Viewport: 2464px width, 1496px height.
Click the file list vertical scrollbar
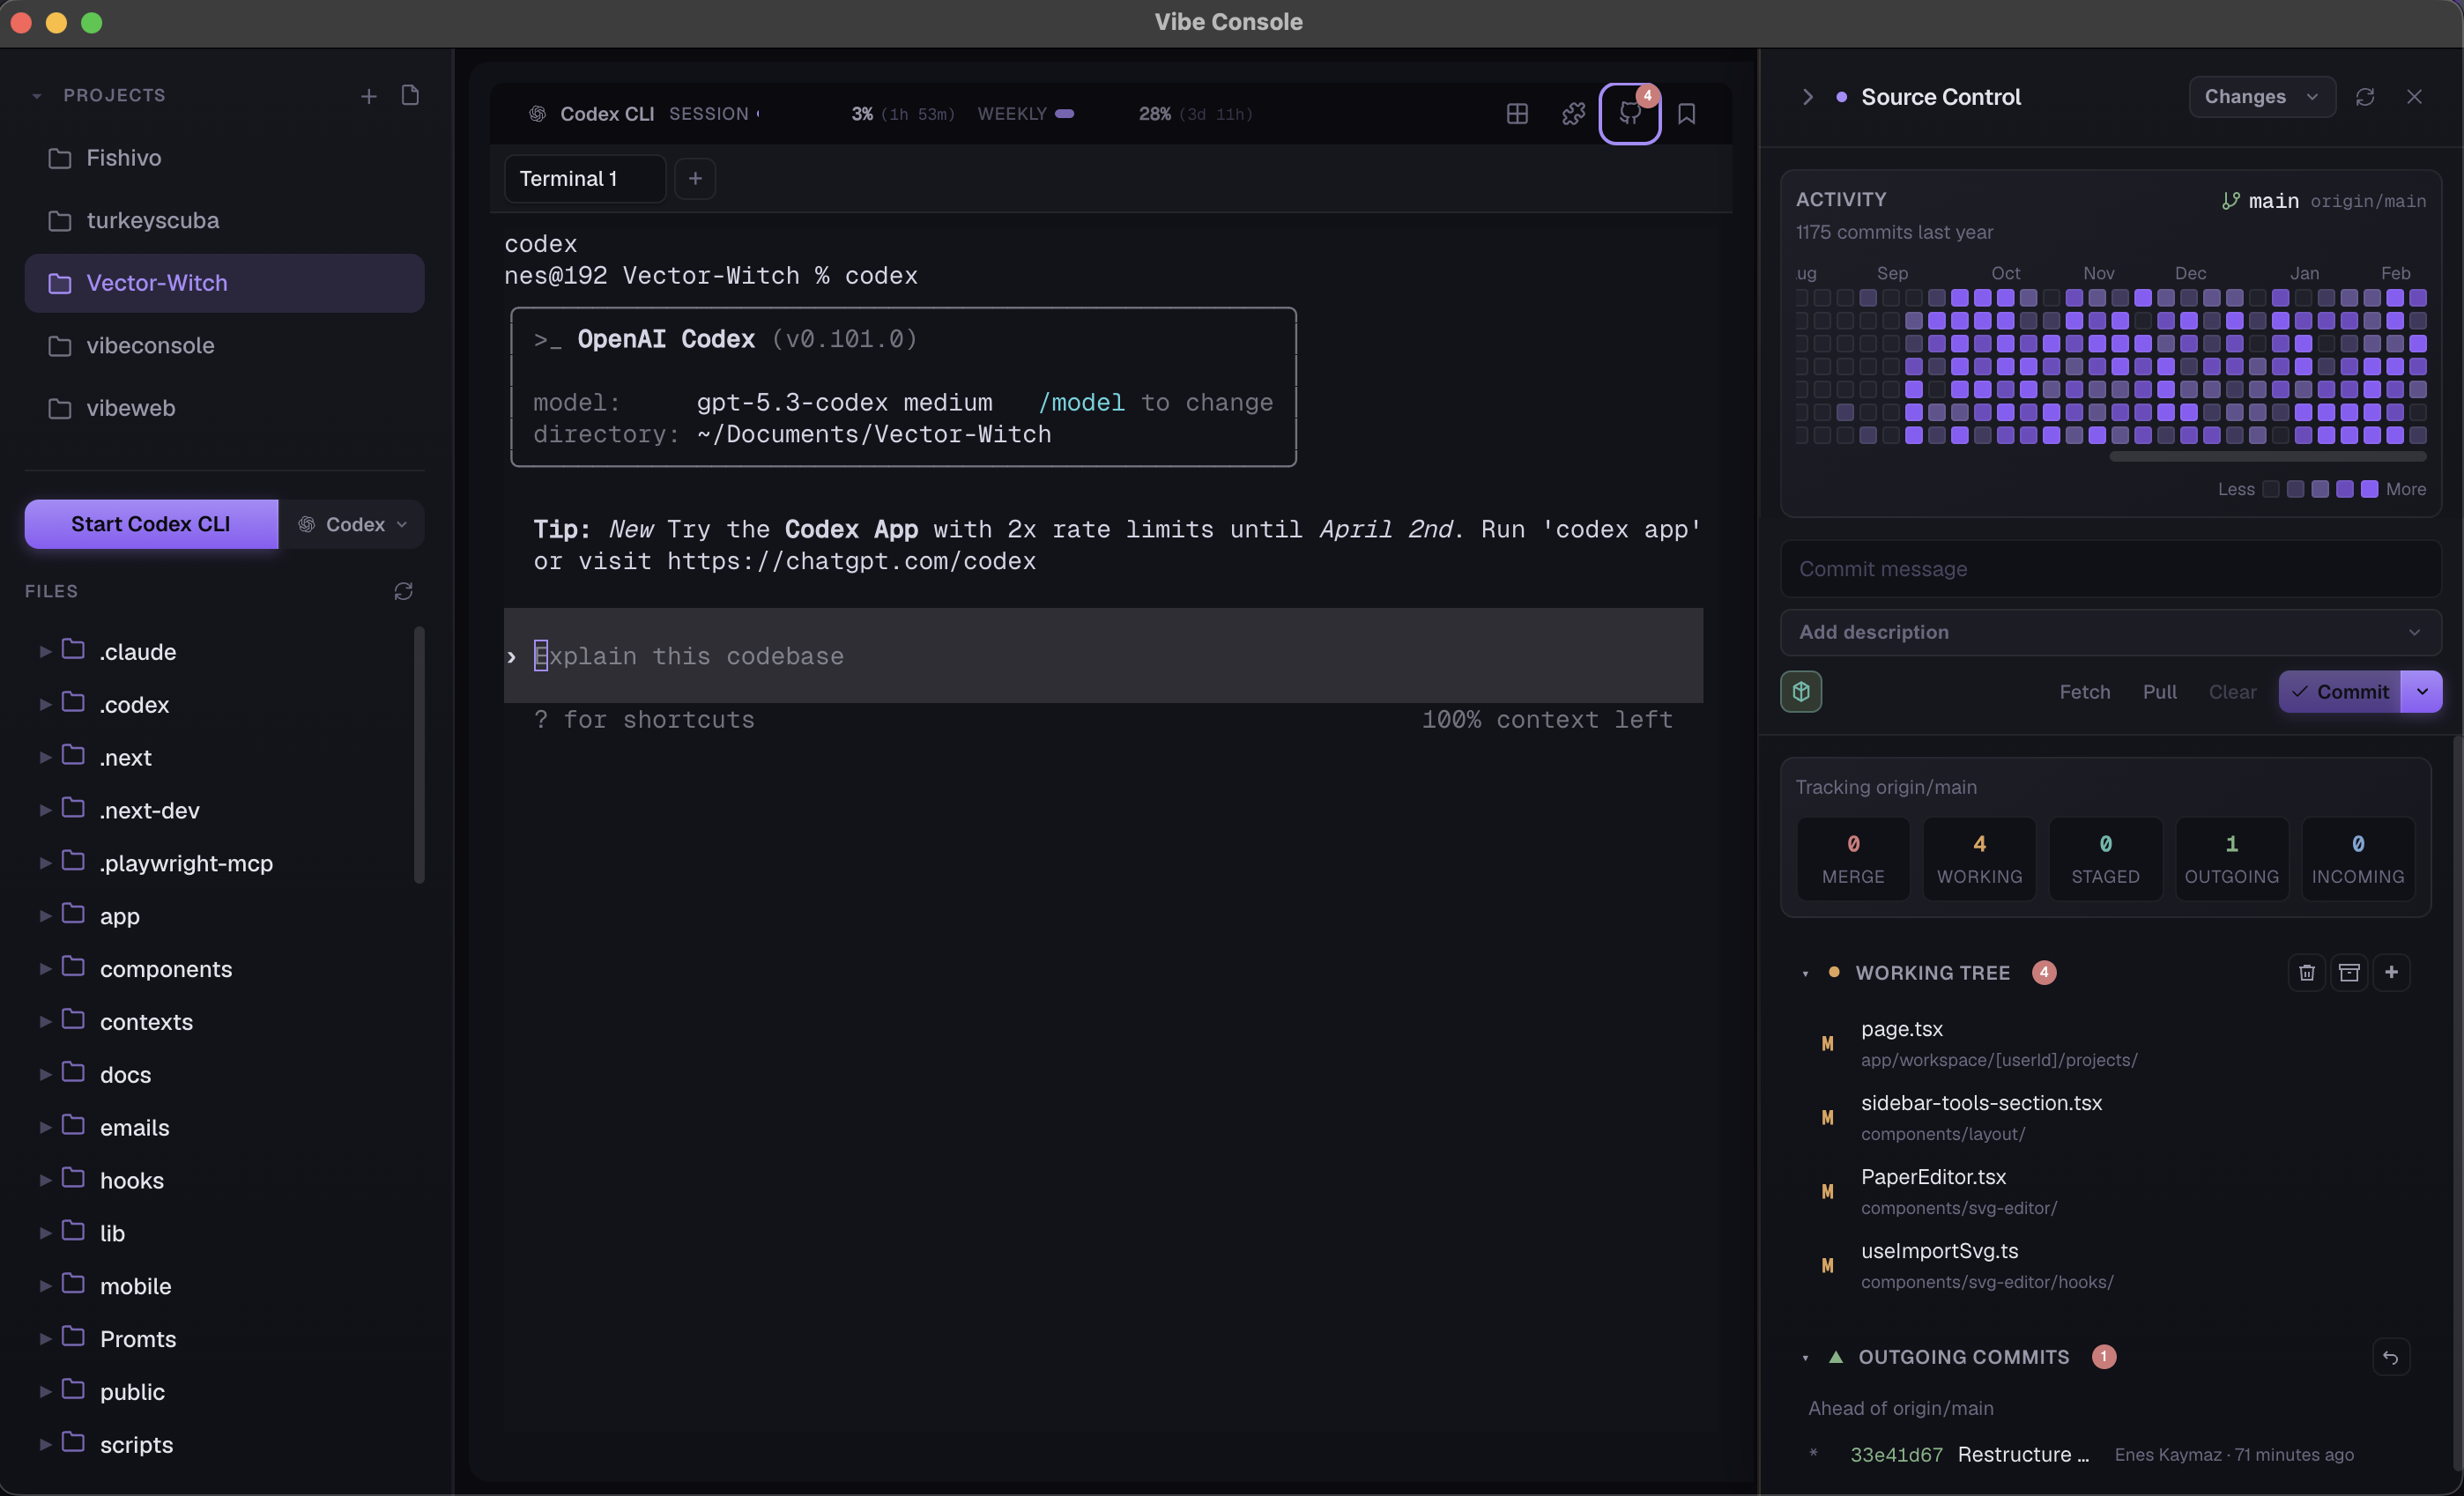point(419,755)
